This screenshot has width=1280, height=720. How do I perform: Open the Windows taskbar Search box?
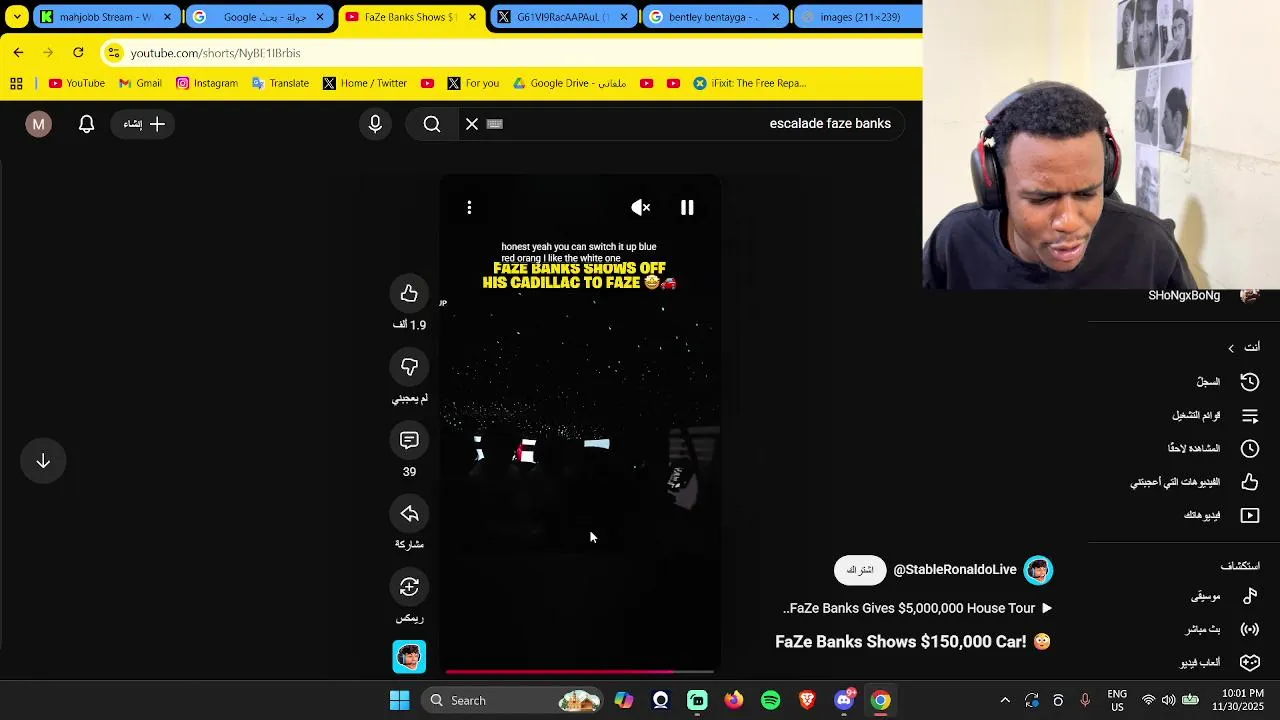pyautogui.click(x=513, y=700)
